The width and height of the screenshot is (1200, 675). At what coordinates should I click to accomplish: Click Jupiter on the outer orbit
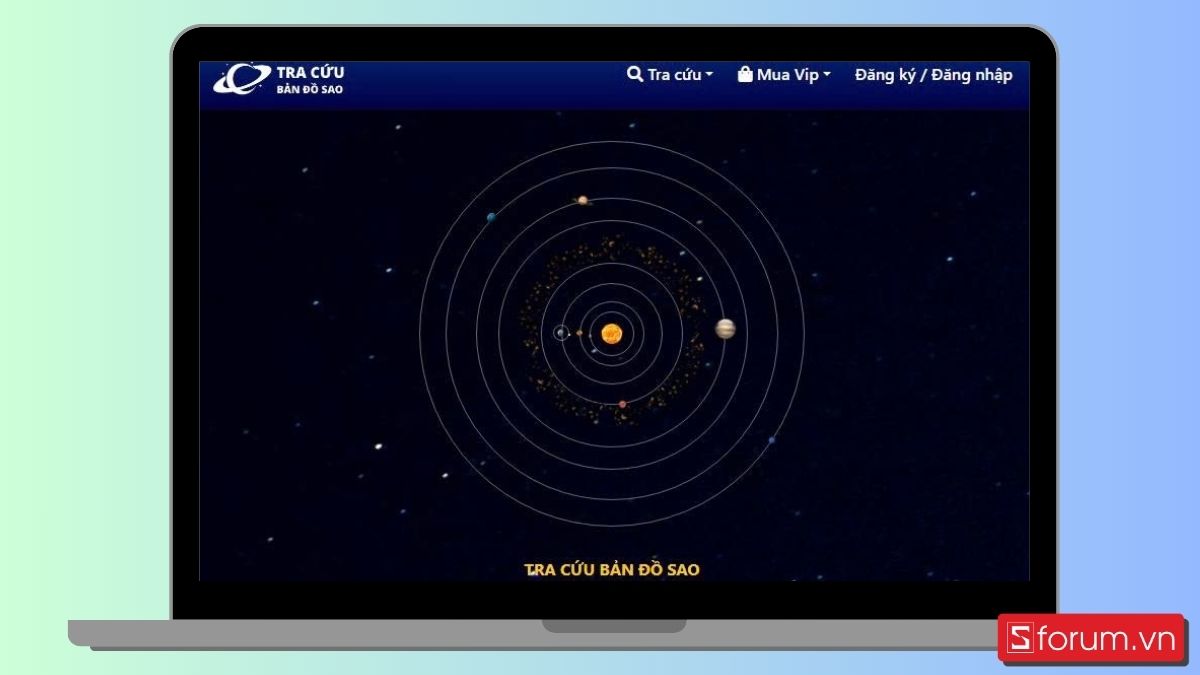coord(724,330)
